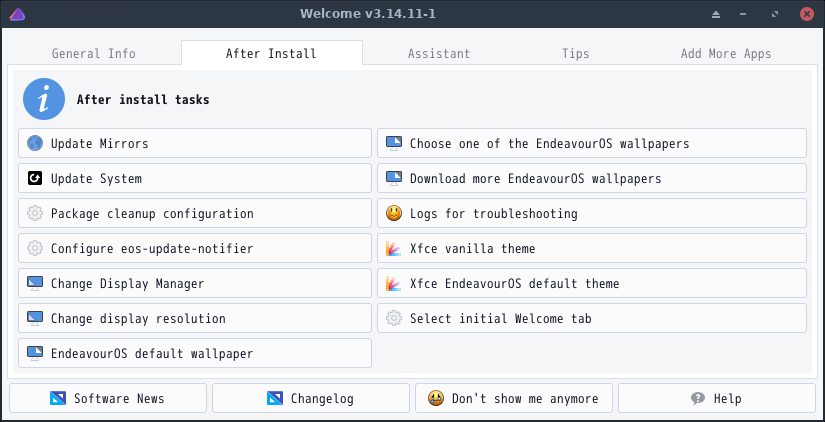Viewport: 825px width, 422px height.
Task: Switch to the General Info tab
Action: tap(94, 53)
